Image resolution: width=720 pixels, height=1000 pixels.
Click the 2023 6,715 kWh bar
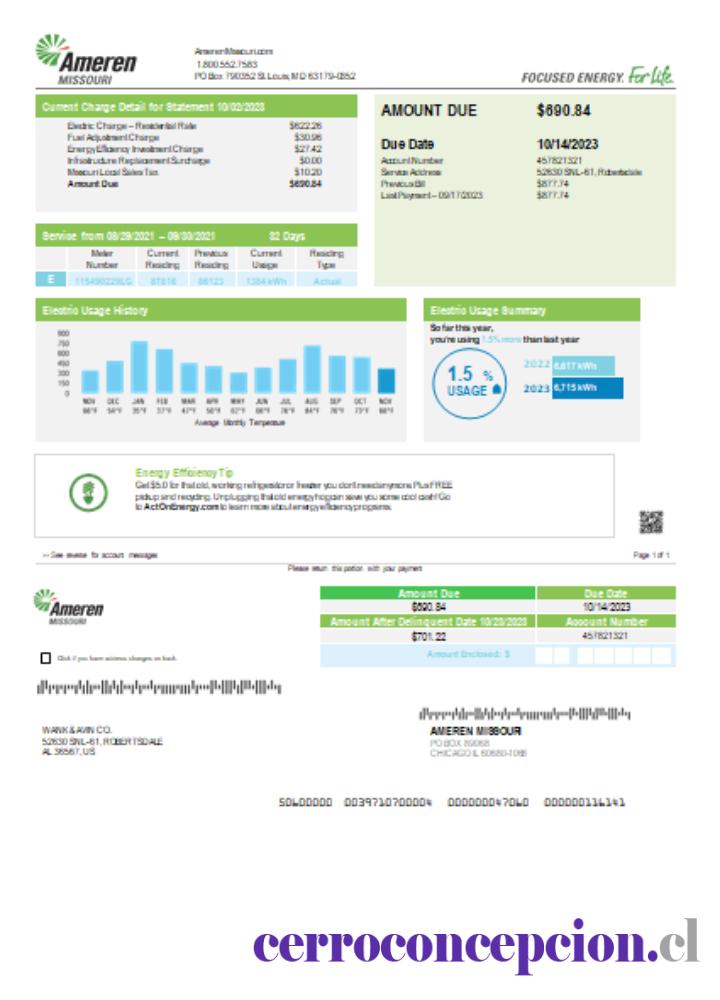click(587, 388)
